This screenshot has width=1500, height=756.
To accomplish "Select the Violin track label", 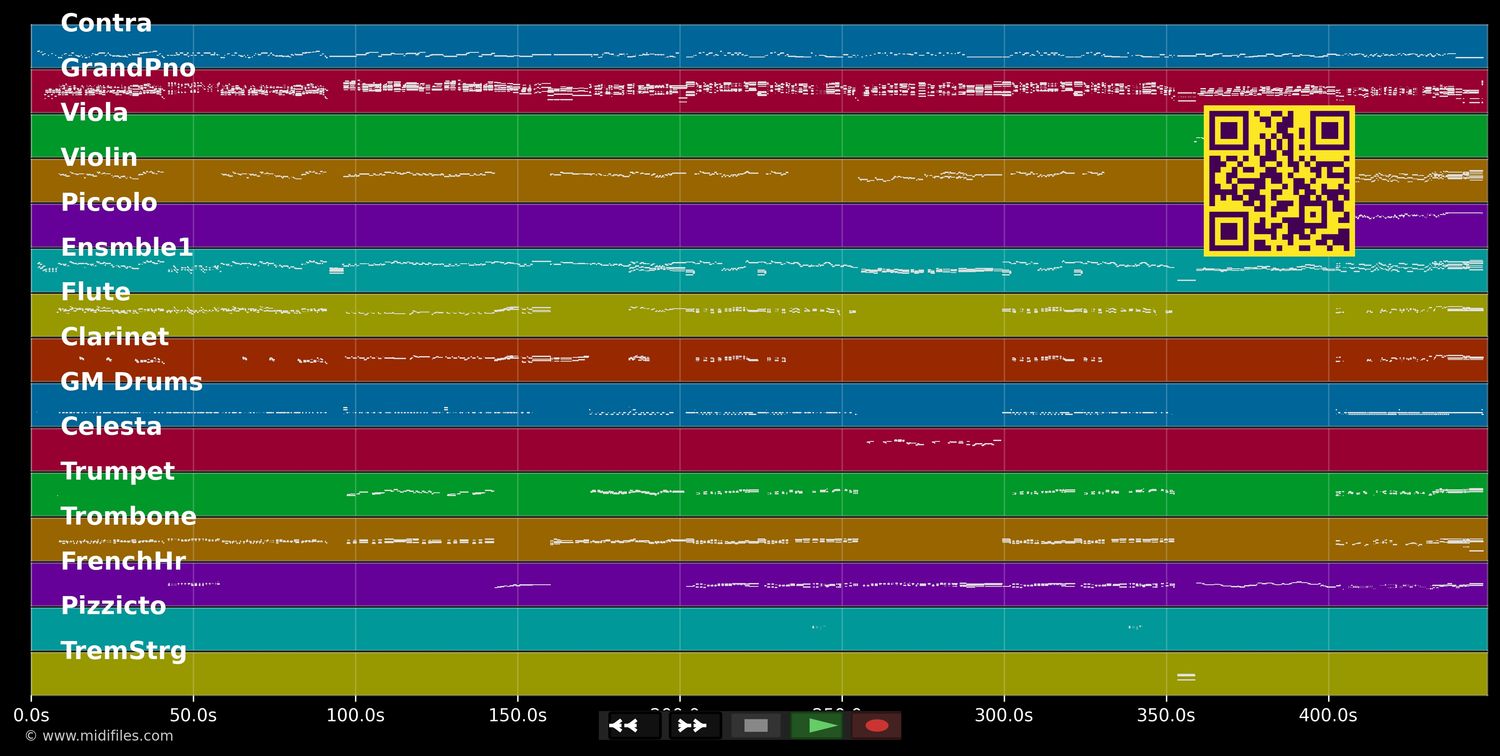I will point(99,158).
